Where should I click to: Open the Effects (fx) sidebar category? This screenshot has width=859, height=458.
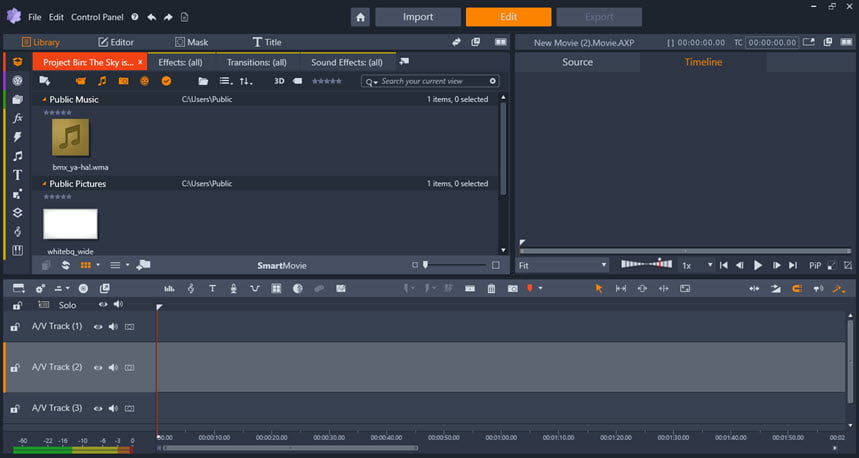pyautogui.click(x=18, y=118)
